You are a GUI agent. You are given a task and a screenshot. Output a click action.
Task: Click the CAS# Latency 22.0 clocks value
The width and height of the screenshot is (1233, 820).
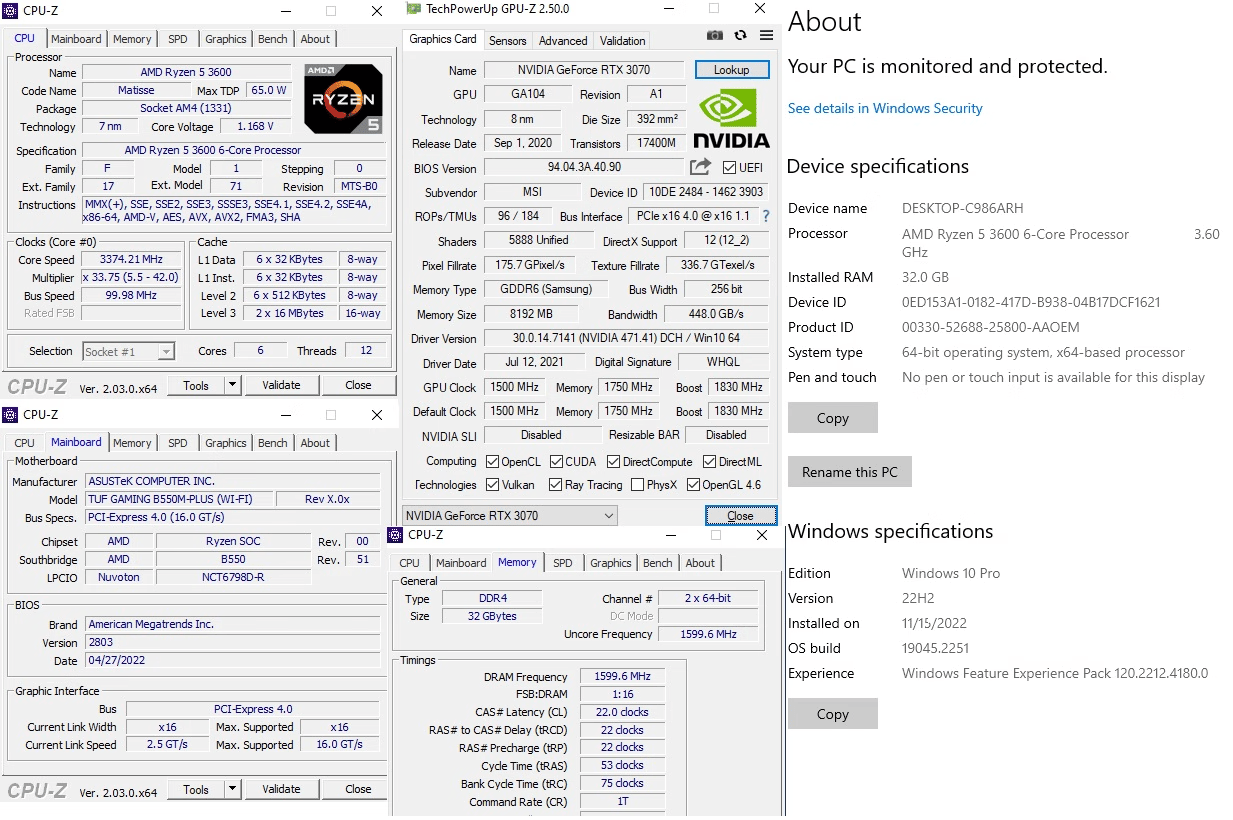pos(623,712)
